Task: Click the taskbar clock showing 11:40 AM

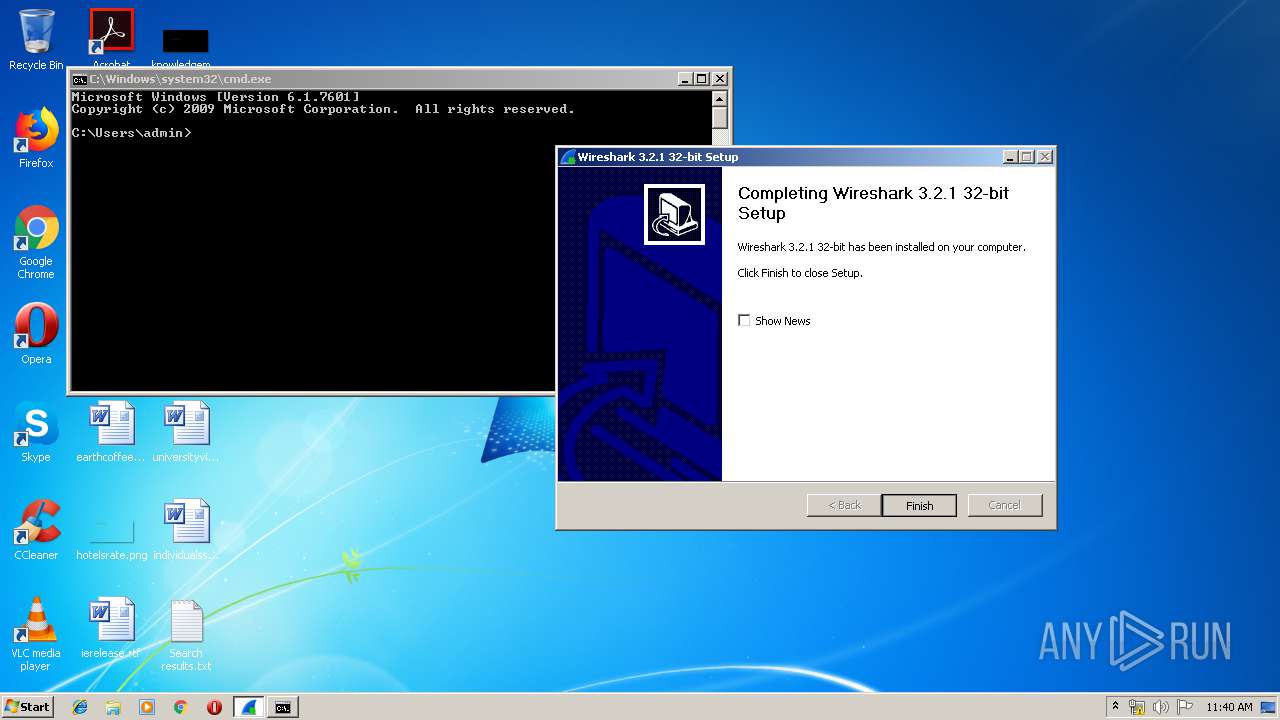Action: click(x=1229, y=707)
